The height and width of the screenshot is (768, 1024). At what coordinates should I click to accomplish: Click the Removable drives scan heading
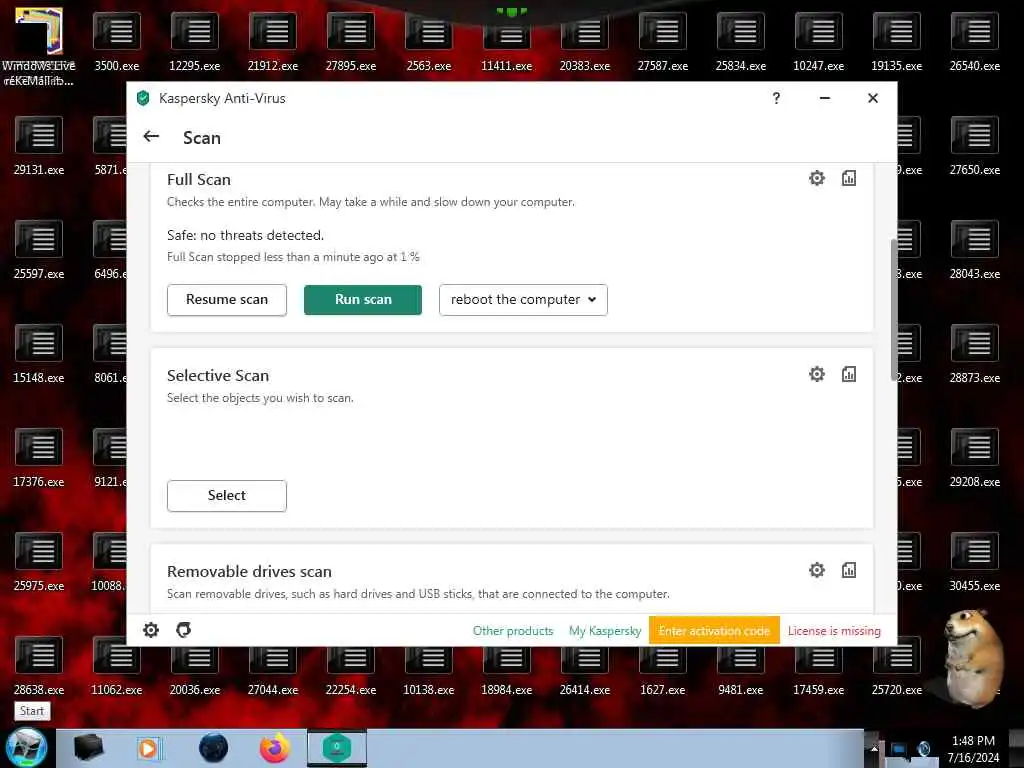coord(249,571)
